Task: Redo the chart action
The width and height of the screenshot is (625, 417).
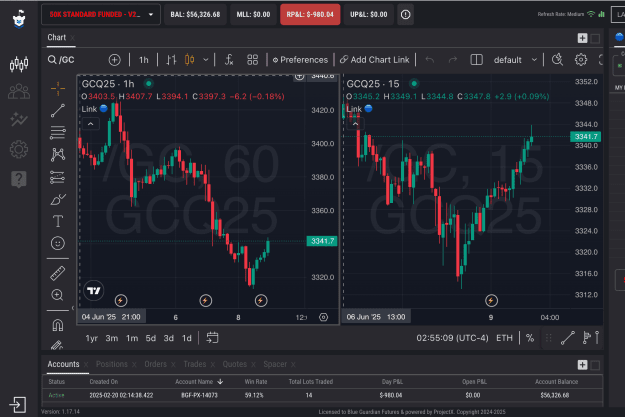Action: [452, 60]
